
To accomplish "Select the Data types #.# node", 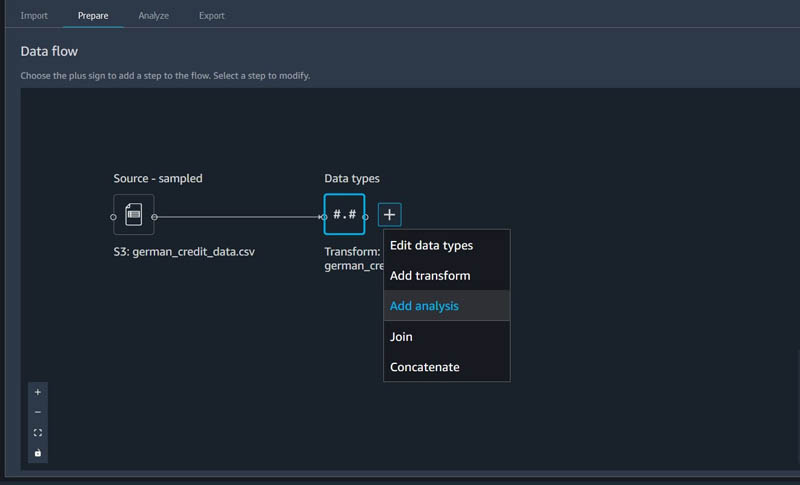I will [344, 215].
